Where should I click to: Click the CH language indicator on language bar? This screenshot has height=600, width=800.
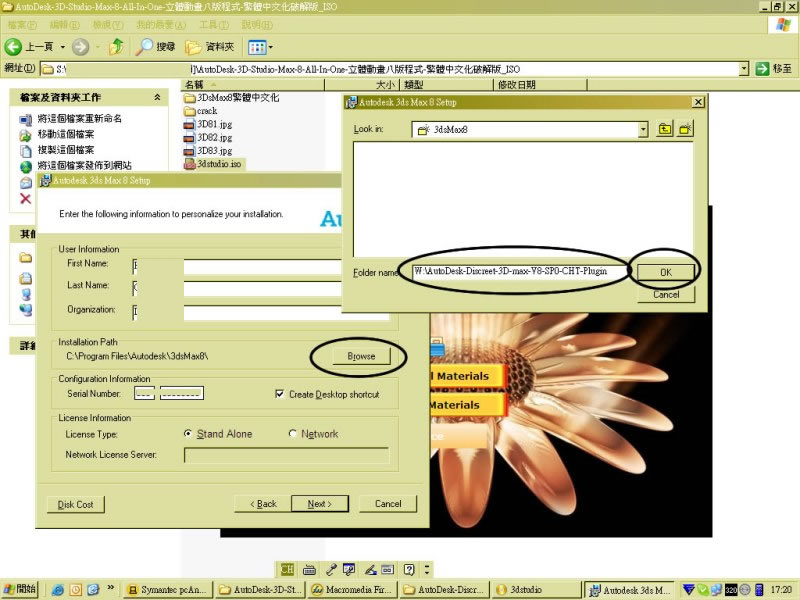click(287, 569)
